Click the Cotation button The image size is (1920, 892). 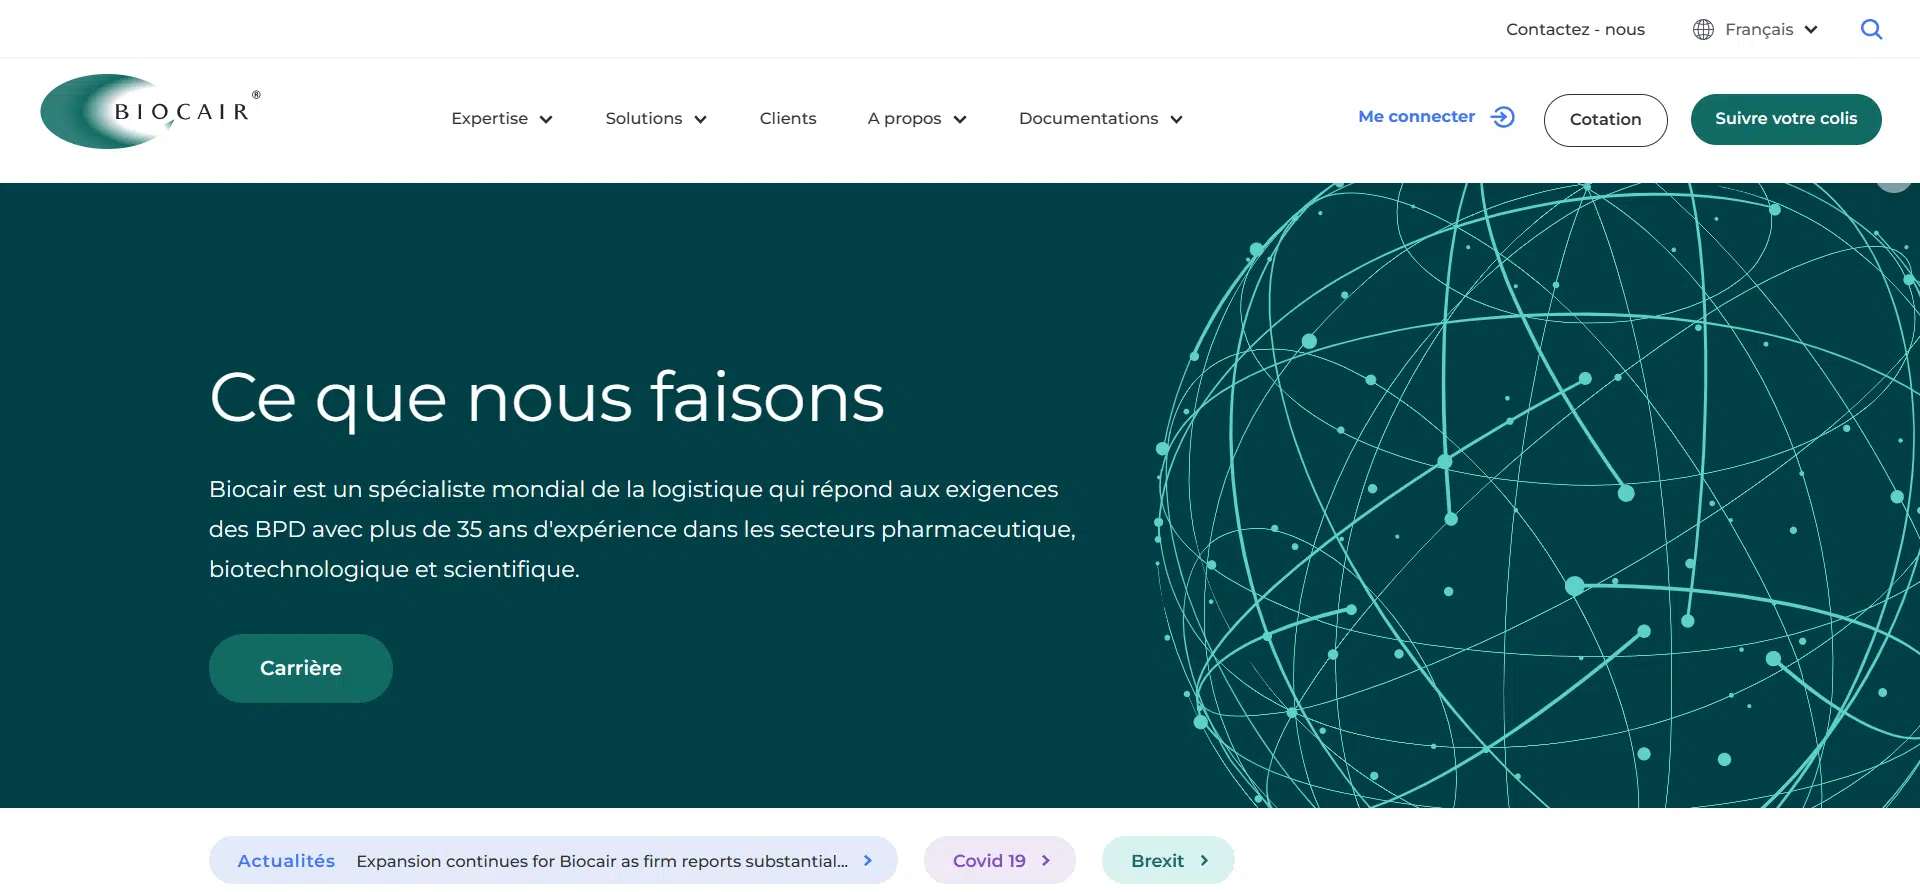pos(1606,120)
